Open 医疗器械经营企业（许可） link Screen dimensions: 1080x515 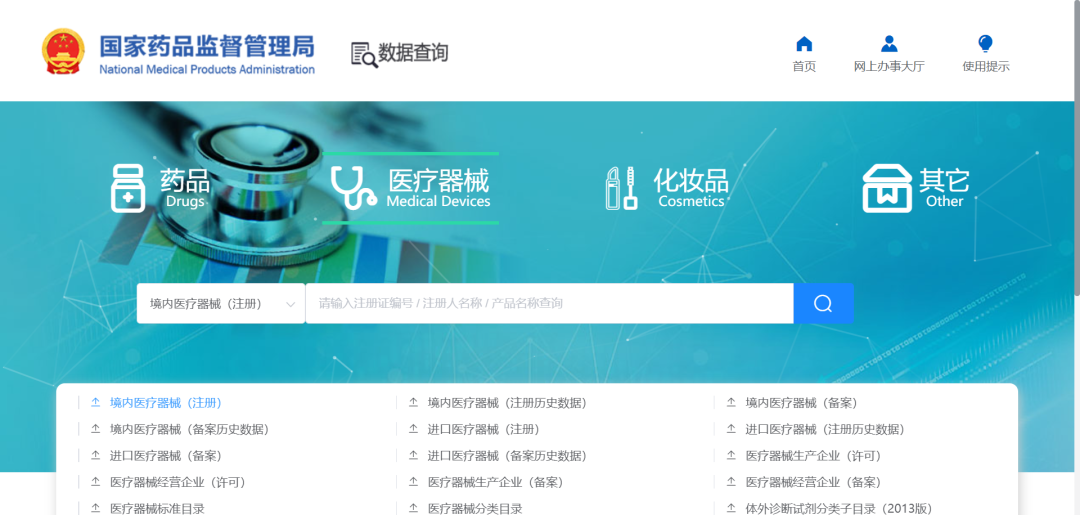tap(177, 482)
